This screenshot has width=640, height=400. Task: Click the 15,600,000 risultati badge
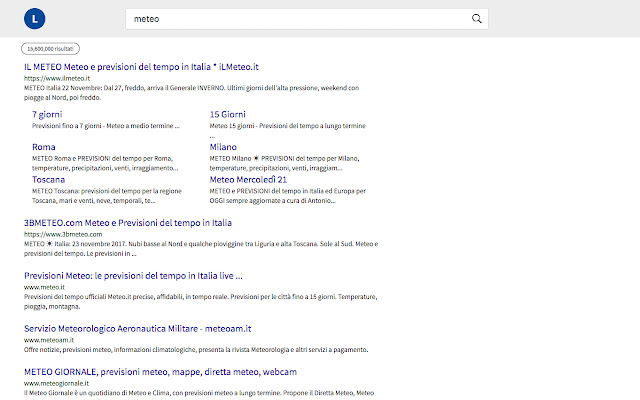50,48
